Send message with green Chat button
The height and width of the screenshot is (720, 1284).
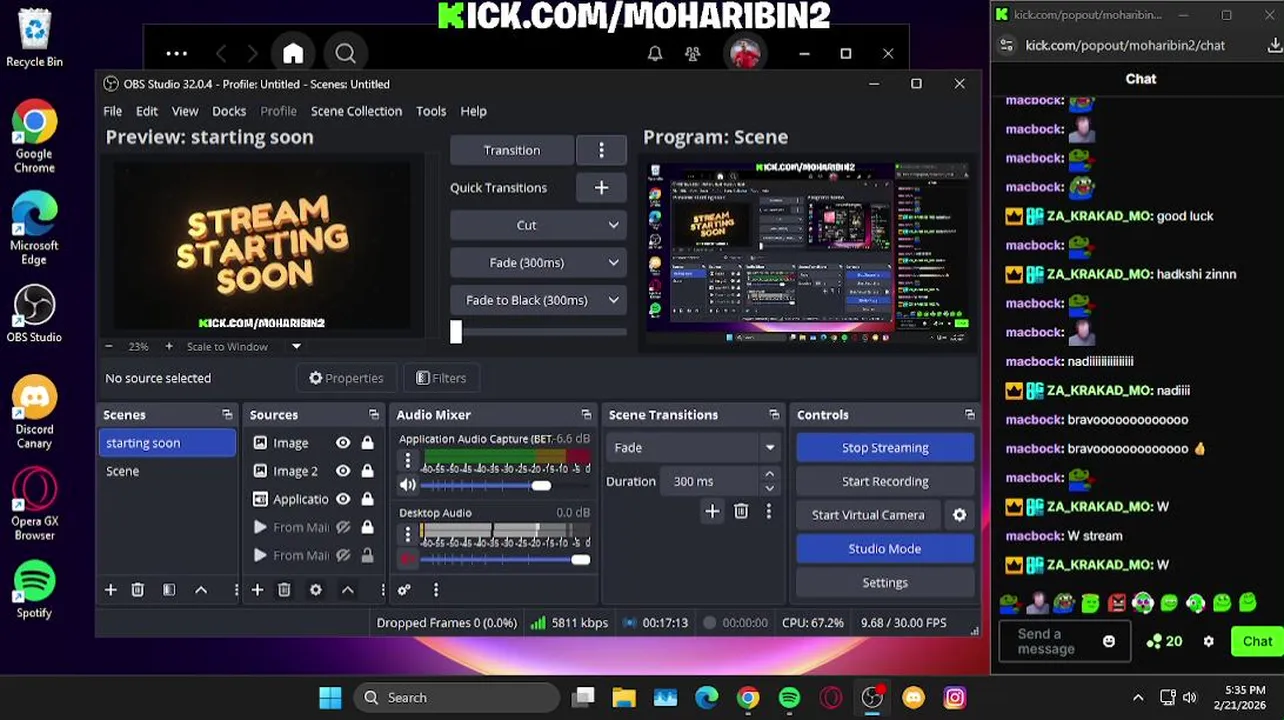pyautogui.click(x=1257, y=642)
